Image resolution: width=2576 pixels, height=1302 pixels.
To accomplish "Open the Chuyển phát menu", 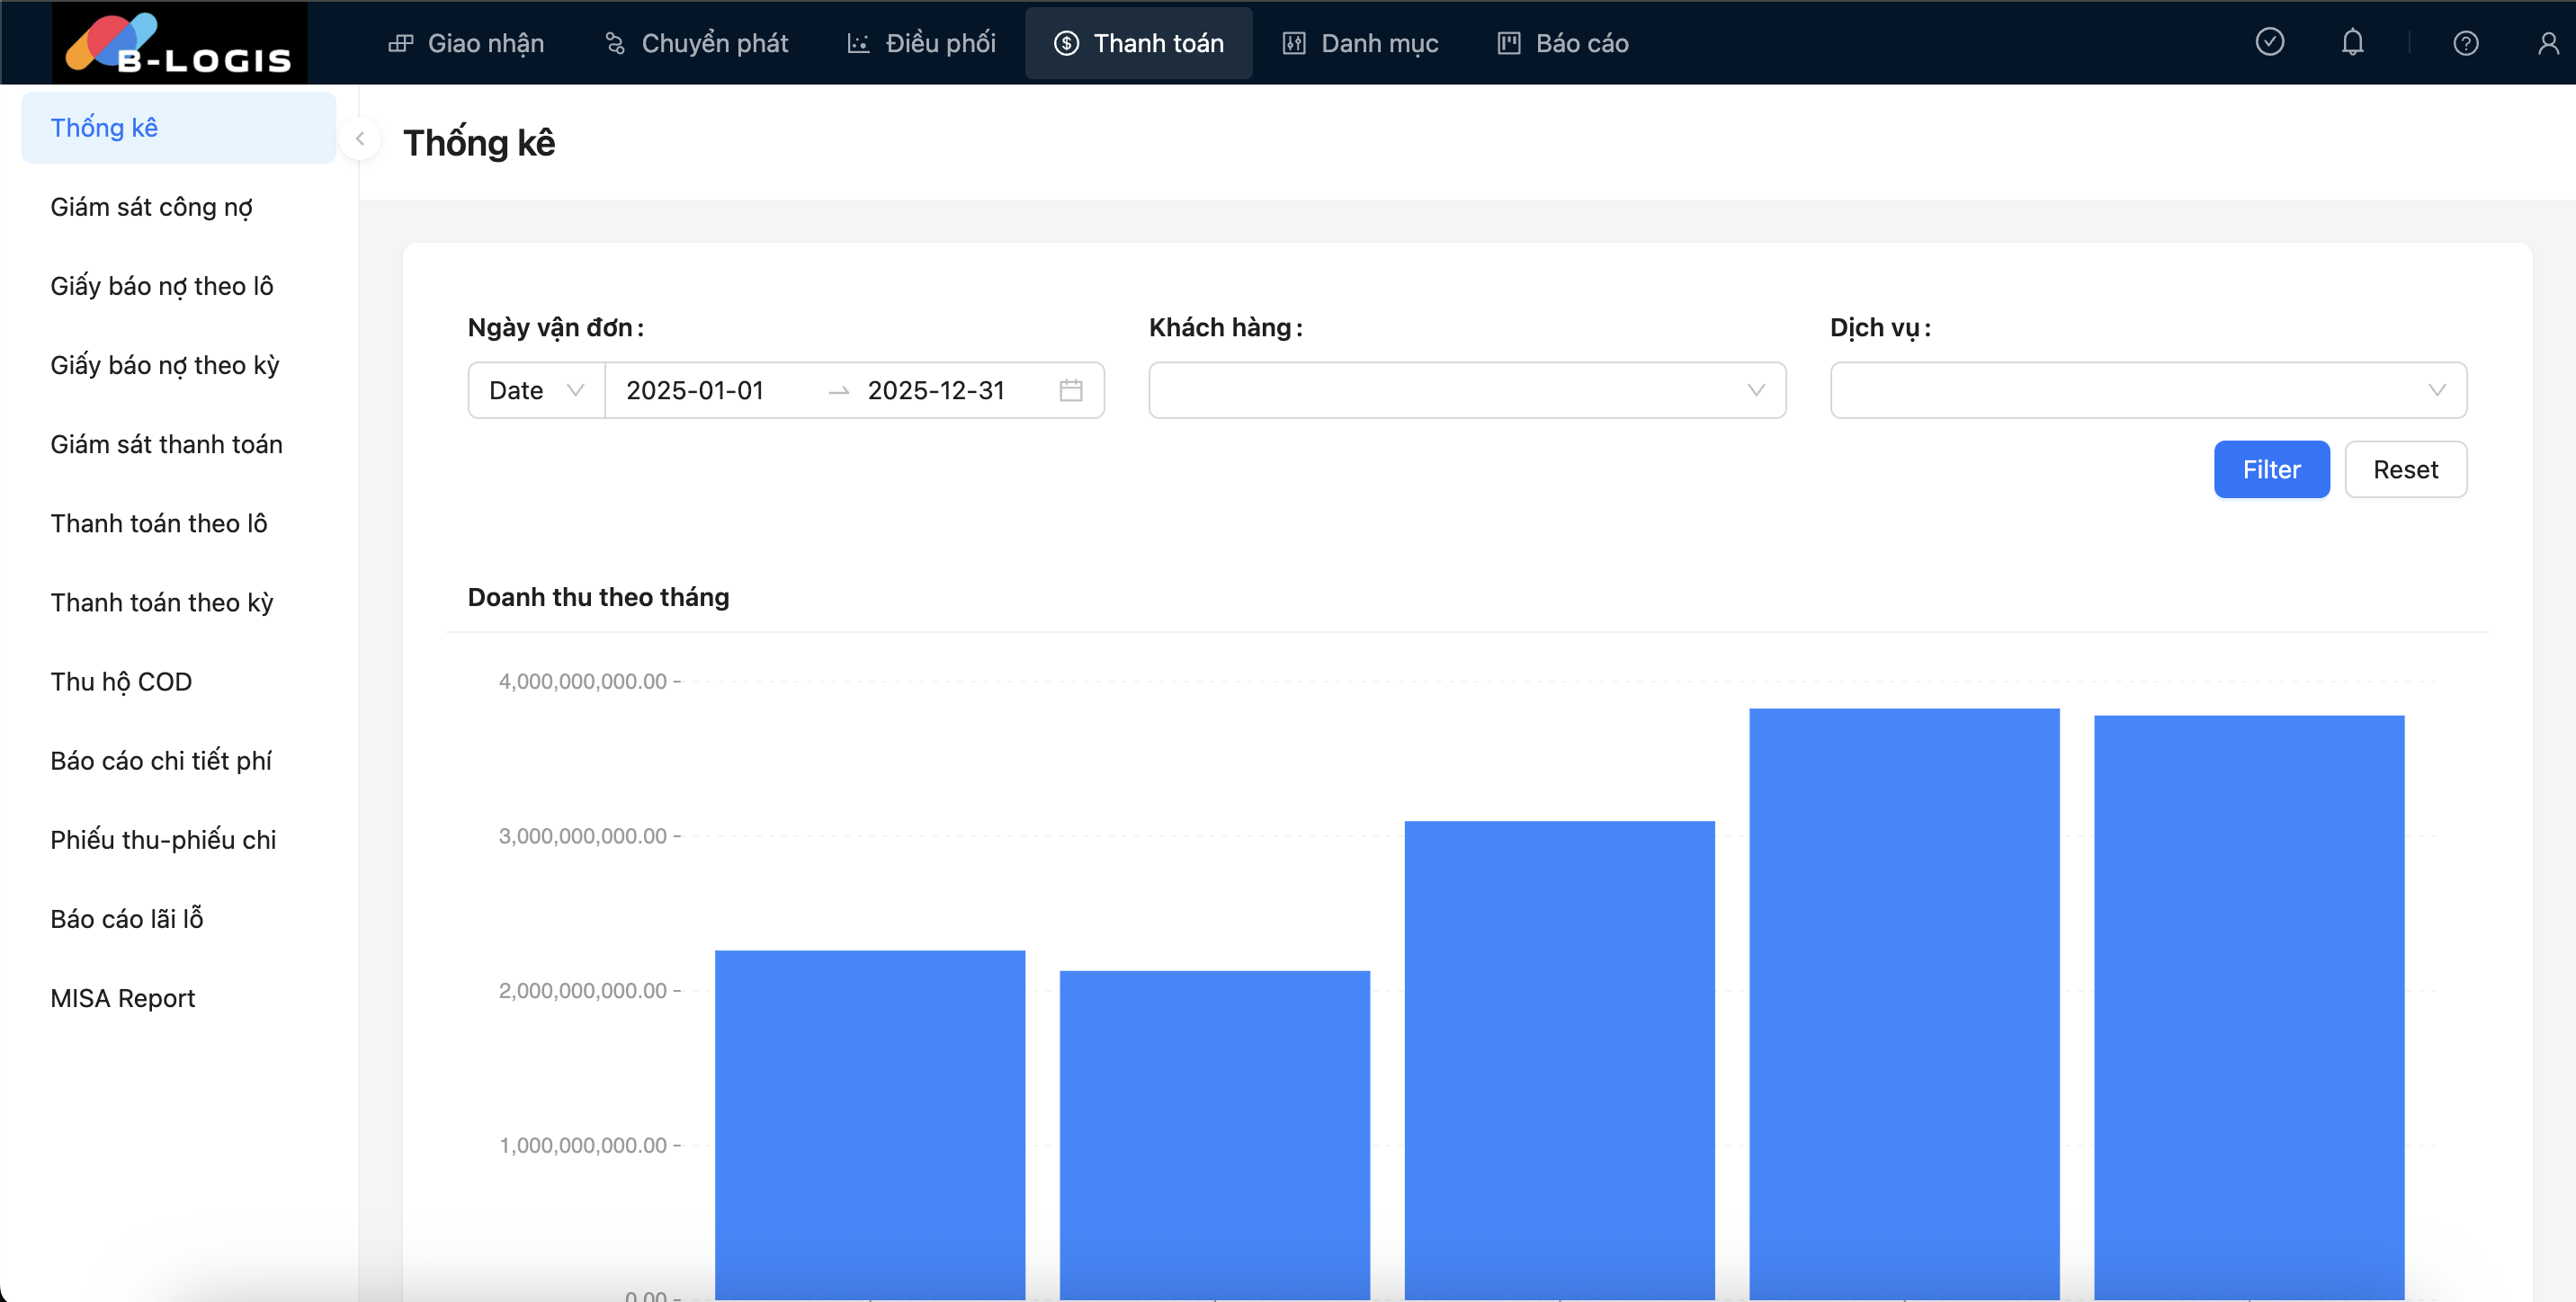I will [696, 43].
